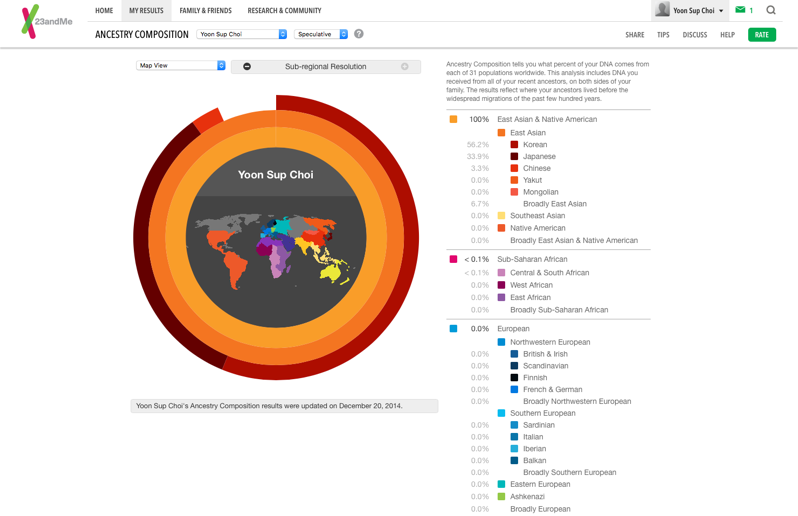
Task: Open the My Results menu
Action: pos(147,11)
